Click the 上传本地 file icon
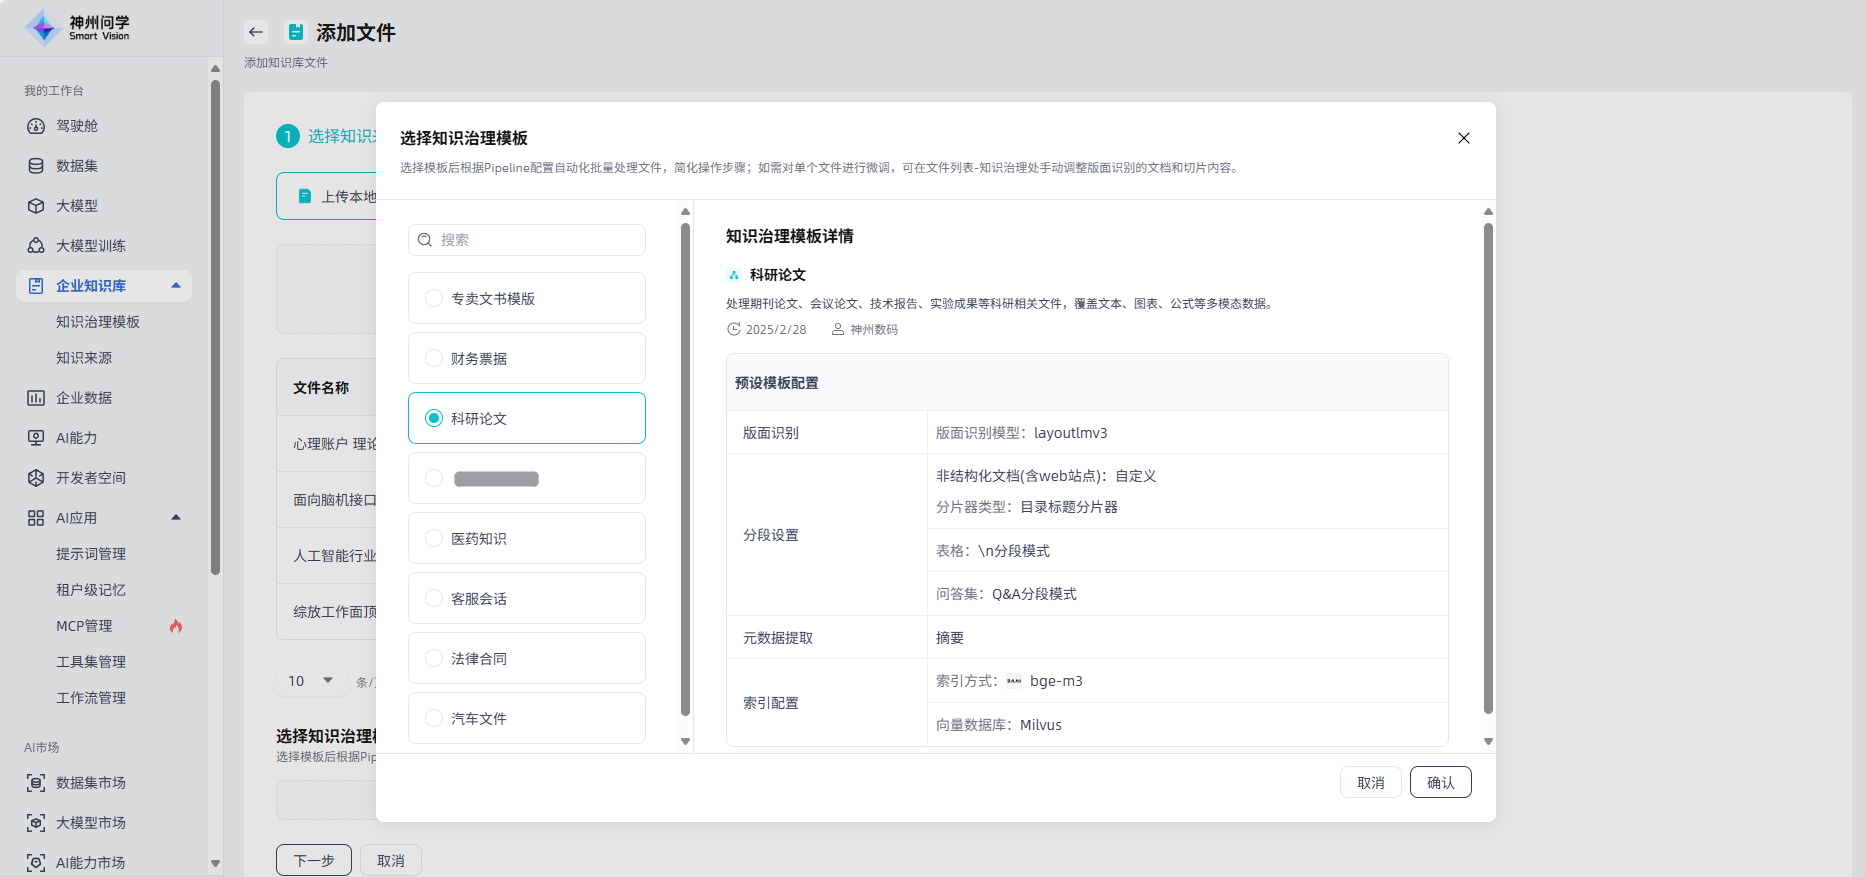The height and width of the screenshot is (877, 1865). click(305, 196)
